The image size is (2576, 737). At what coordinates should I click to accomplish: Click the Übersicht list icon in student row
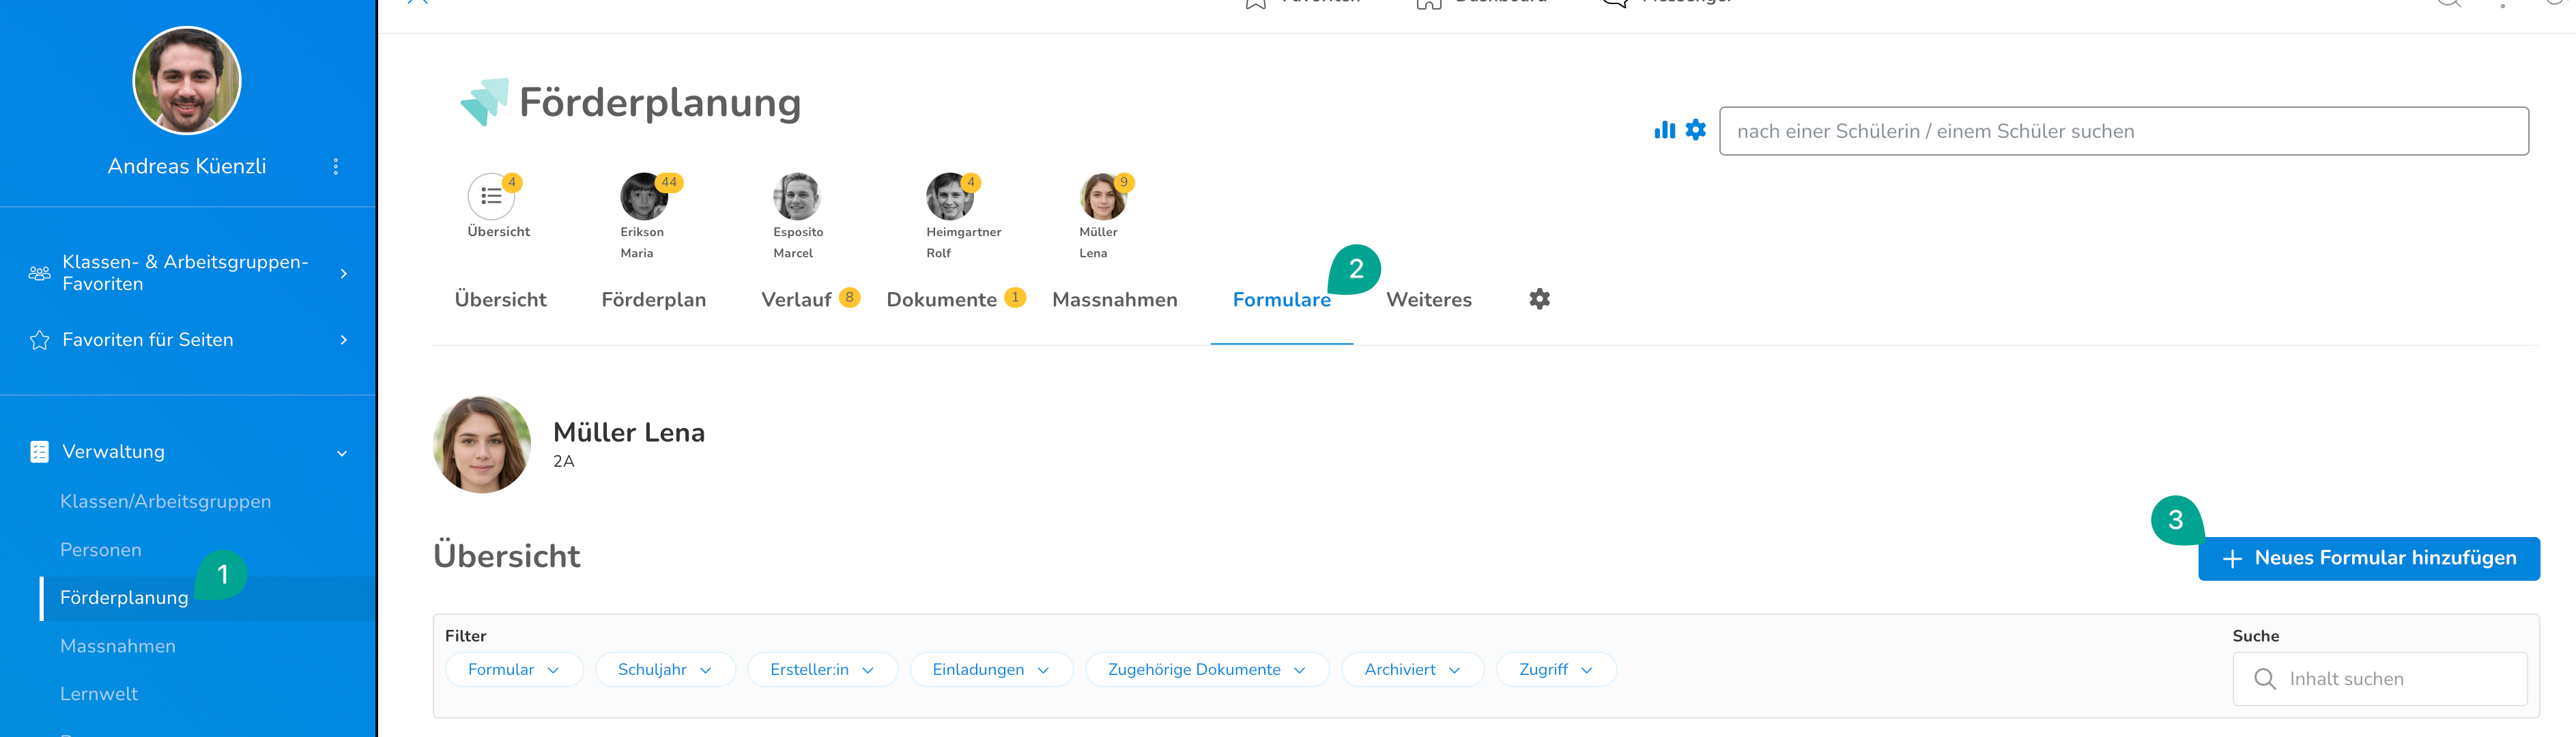tap(491, 196)
